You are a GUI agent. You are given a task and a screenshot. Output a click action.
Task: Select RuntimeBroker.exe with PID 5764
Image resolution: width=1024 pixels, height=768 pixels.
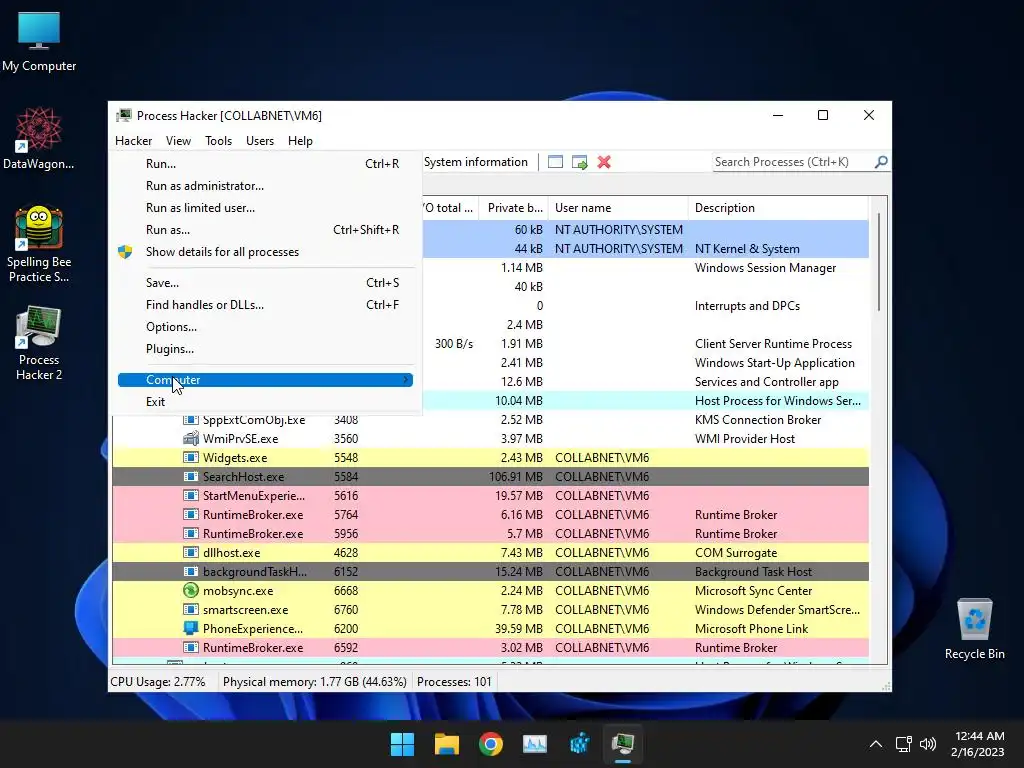(490, 515)
